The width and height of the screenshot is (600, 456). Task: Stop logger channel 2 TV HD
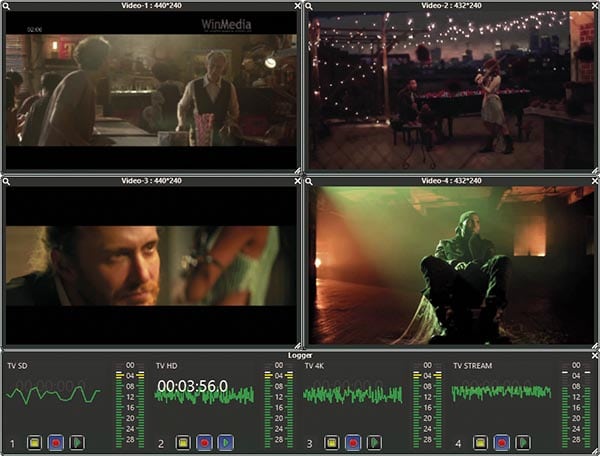[183, 443]
